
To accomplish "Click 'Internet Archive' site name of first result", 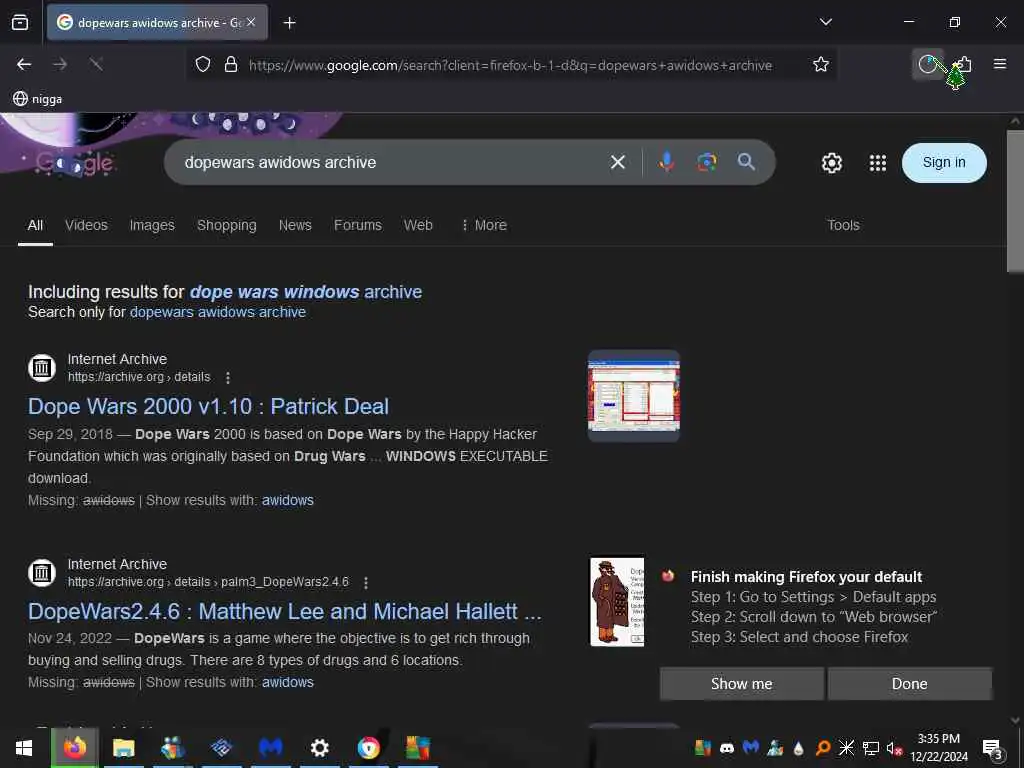I will [117, 359].
